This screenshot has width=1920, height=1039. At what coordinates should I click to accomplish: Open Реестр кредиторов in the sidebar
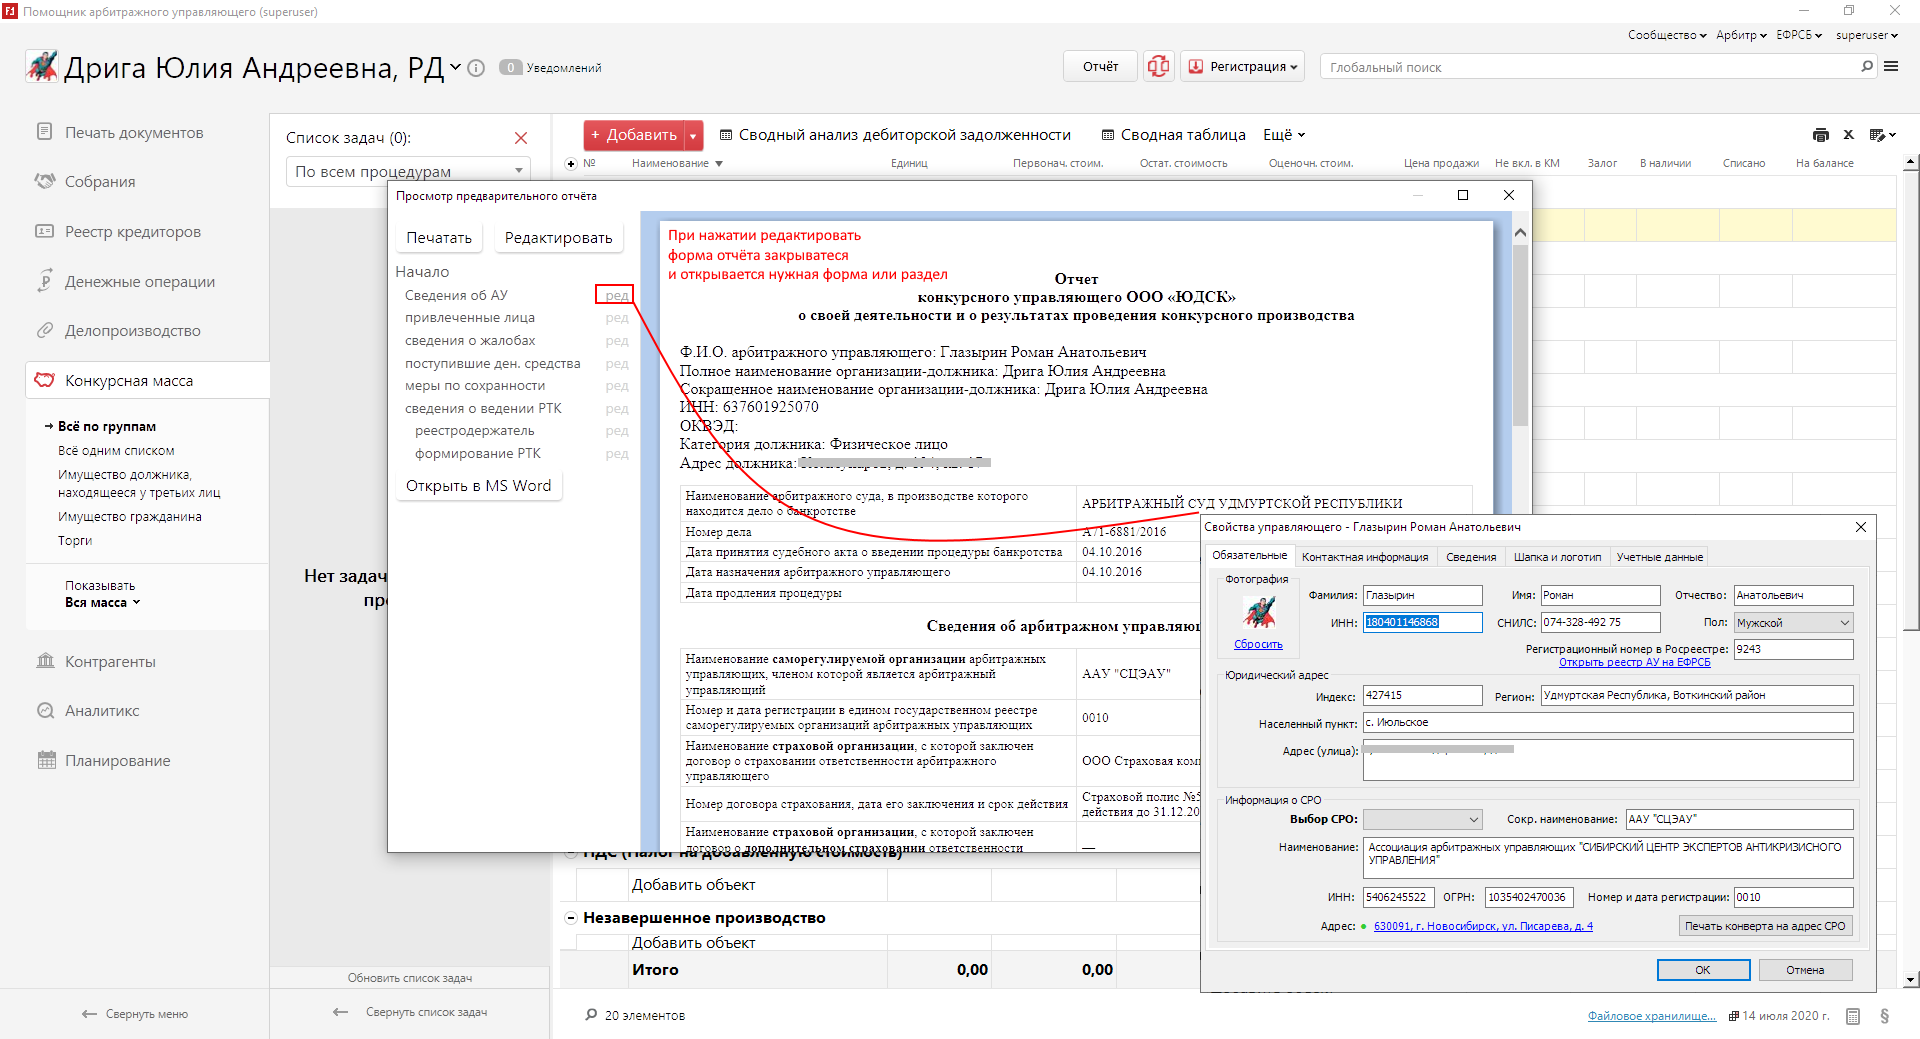(x=132, y=232)
